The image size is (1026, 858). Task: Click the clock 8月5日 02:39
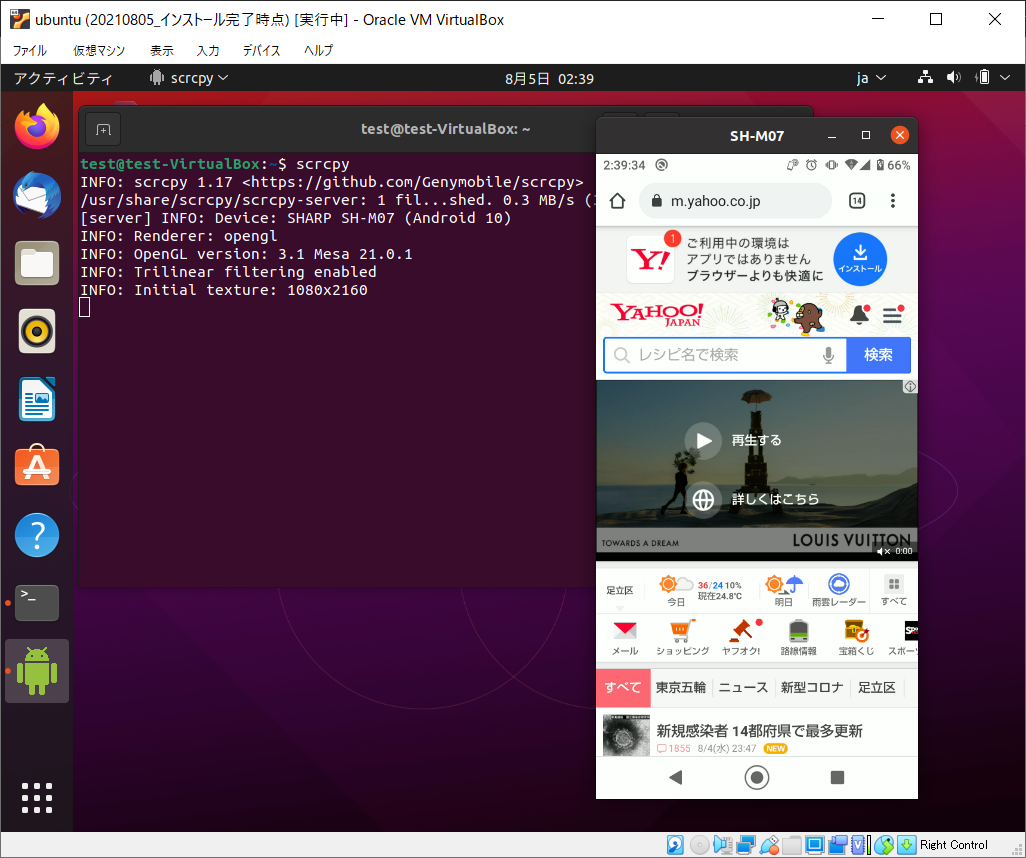coord(549,79)
